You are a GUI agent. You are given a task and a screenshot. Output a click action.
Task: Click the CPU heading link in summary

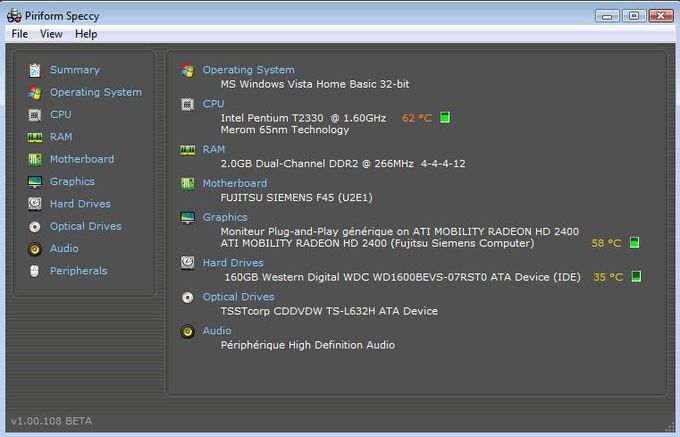point(213,104)
